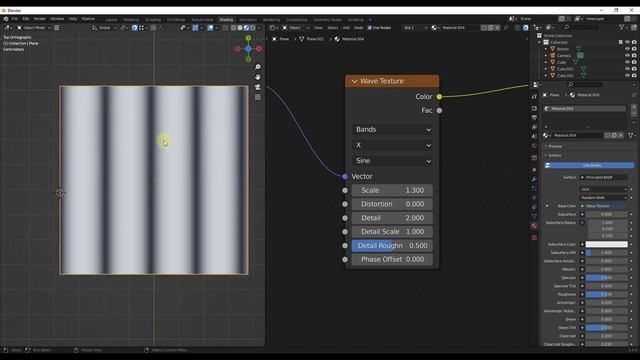Adjust the Detail Roughness slider on node
The height and width of the screenshot is (360, 640).
point(392,245)
